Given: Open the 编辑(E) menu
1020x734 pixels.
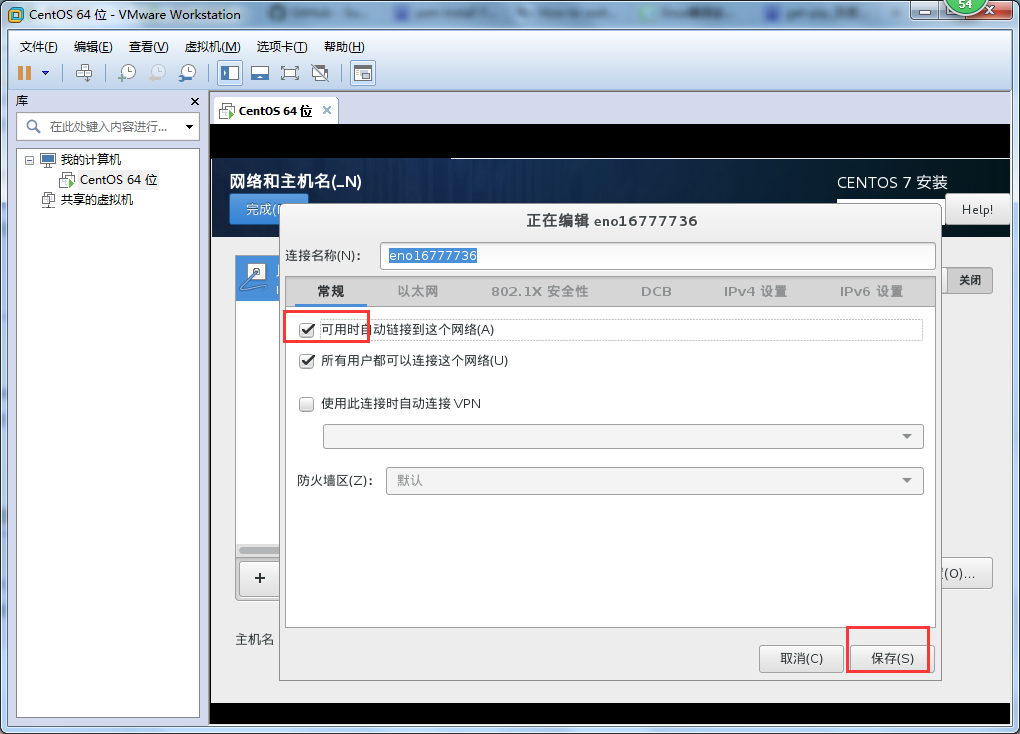Looking at the screenshot, I should (93, 47).
